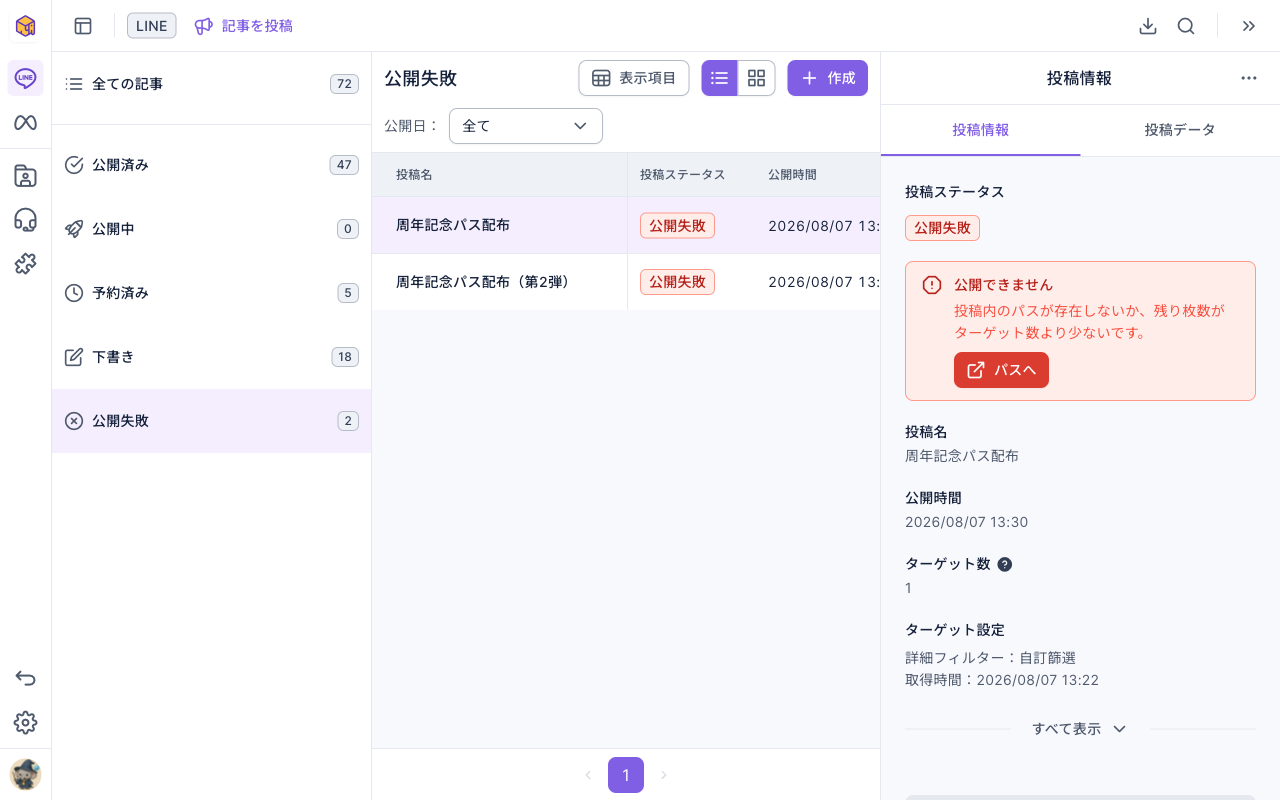Toggle the sidebar layout panel icon
This screenshot has width=1280, height=800.
pos(83,26)
